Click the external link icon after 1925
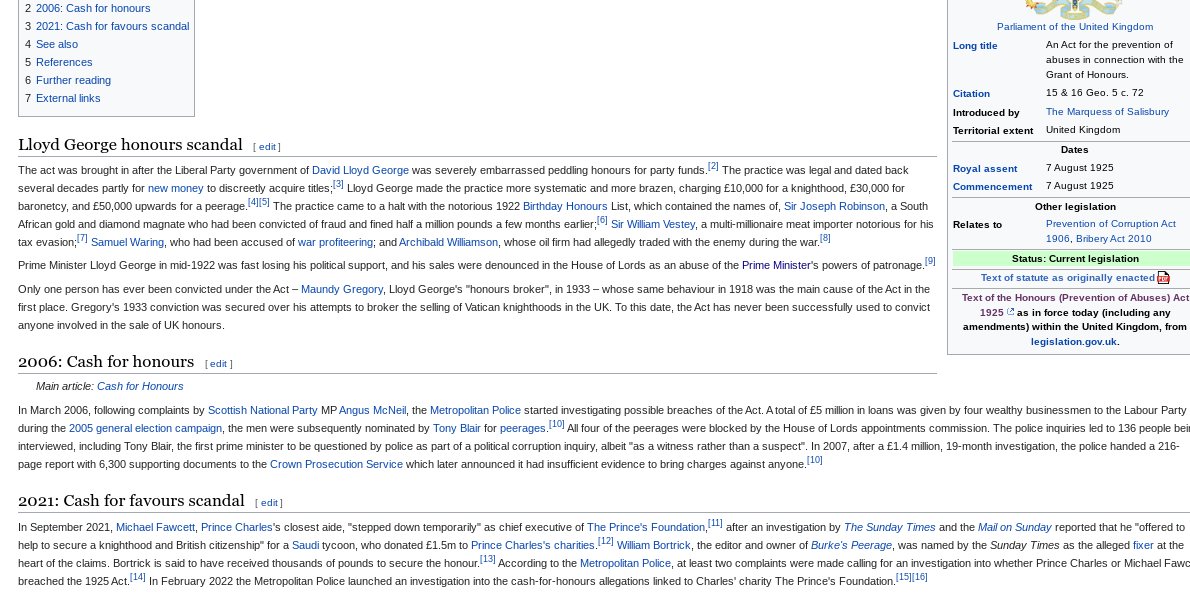 [1010, 312]
